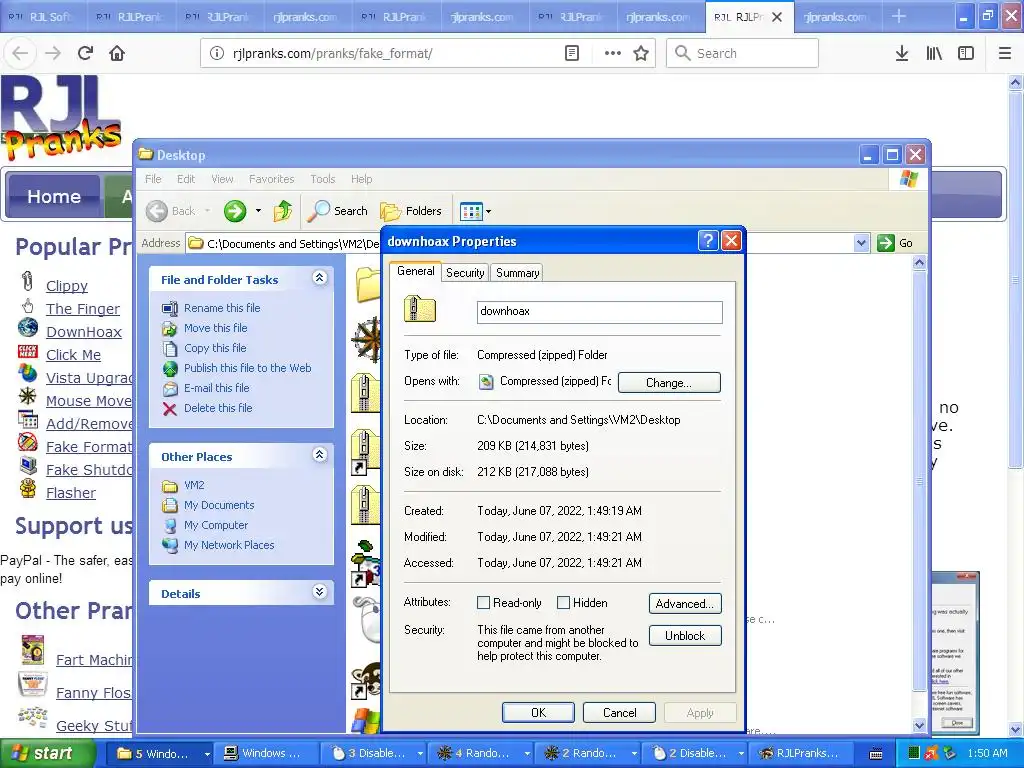
Task: Open Firefox library icon
Action: [x=934, y=53]
